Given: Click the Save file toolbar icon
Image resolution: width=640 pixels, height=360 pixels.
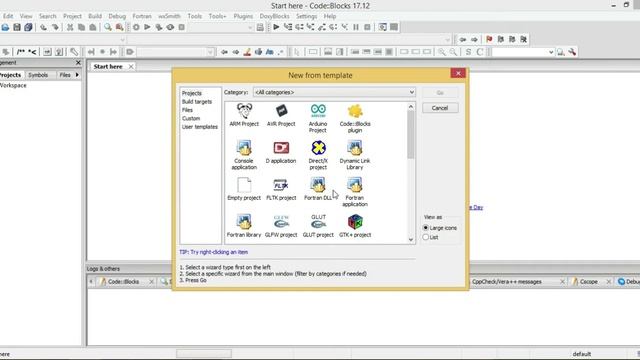Looking at the screenshot, I should (x=17, y=27).
